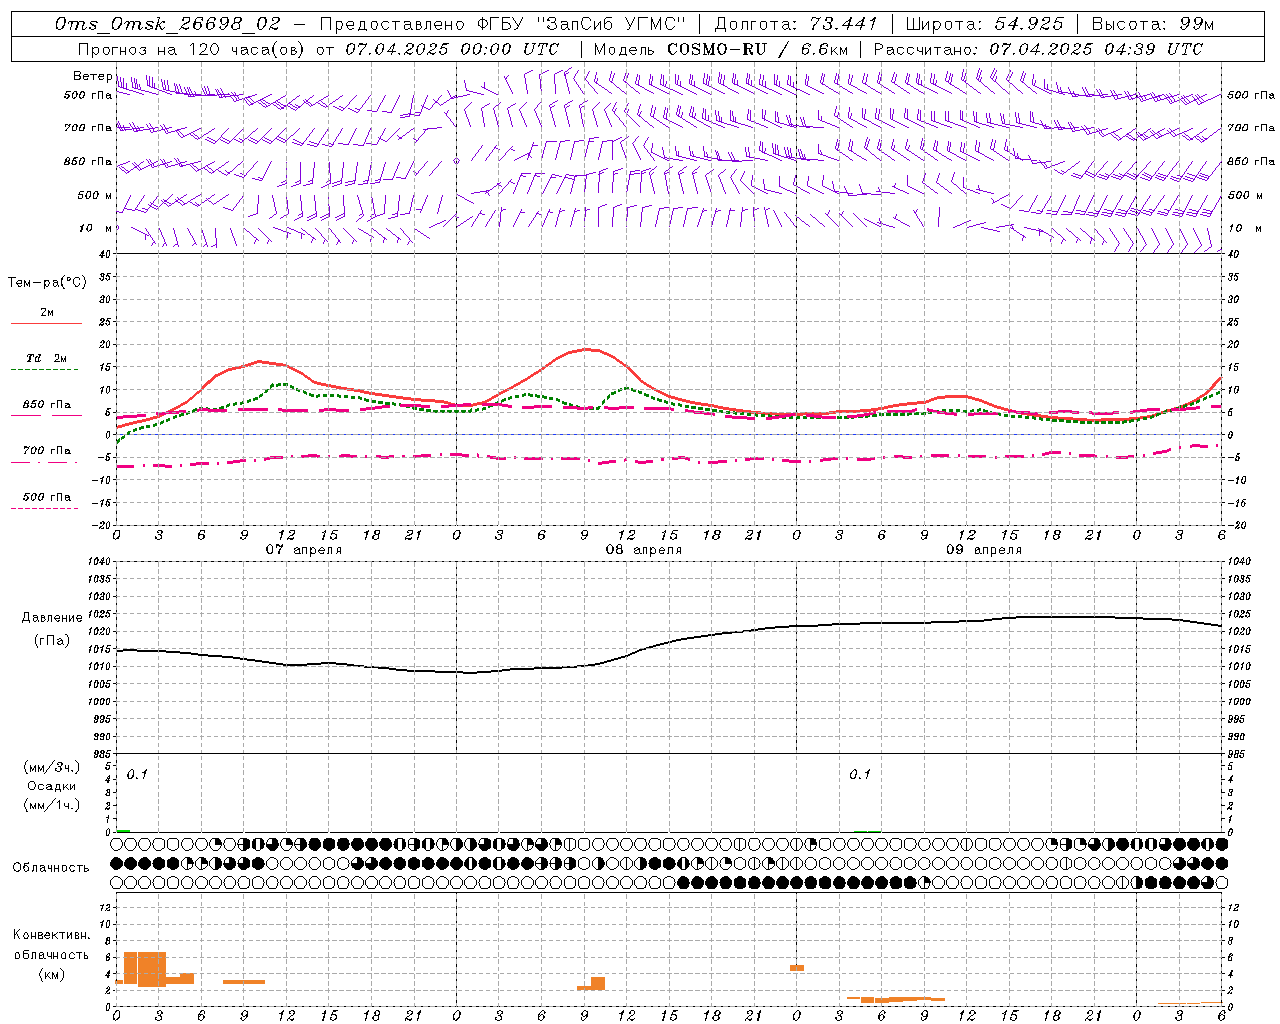Image resolution: width=1280 pixels, height=1024 pixels.
Task: Click the Td 2м legend entry
Action: point(46,358)
